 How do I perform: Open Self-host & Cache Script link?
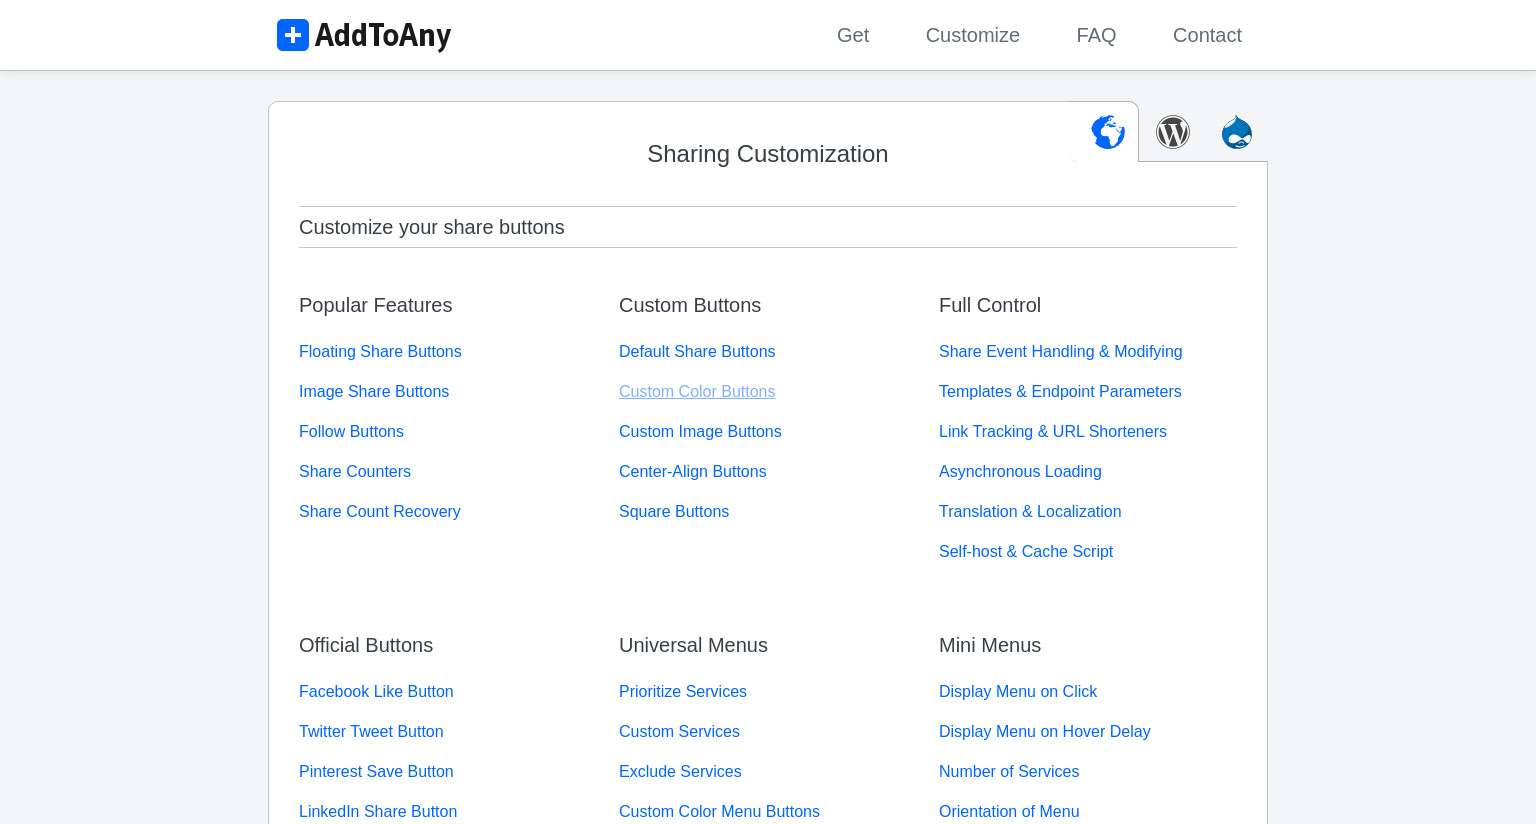point(1026,551)
